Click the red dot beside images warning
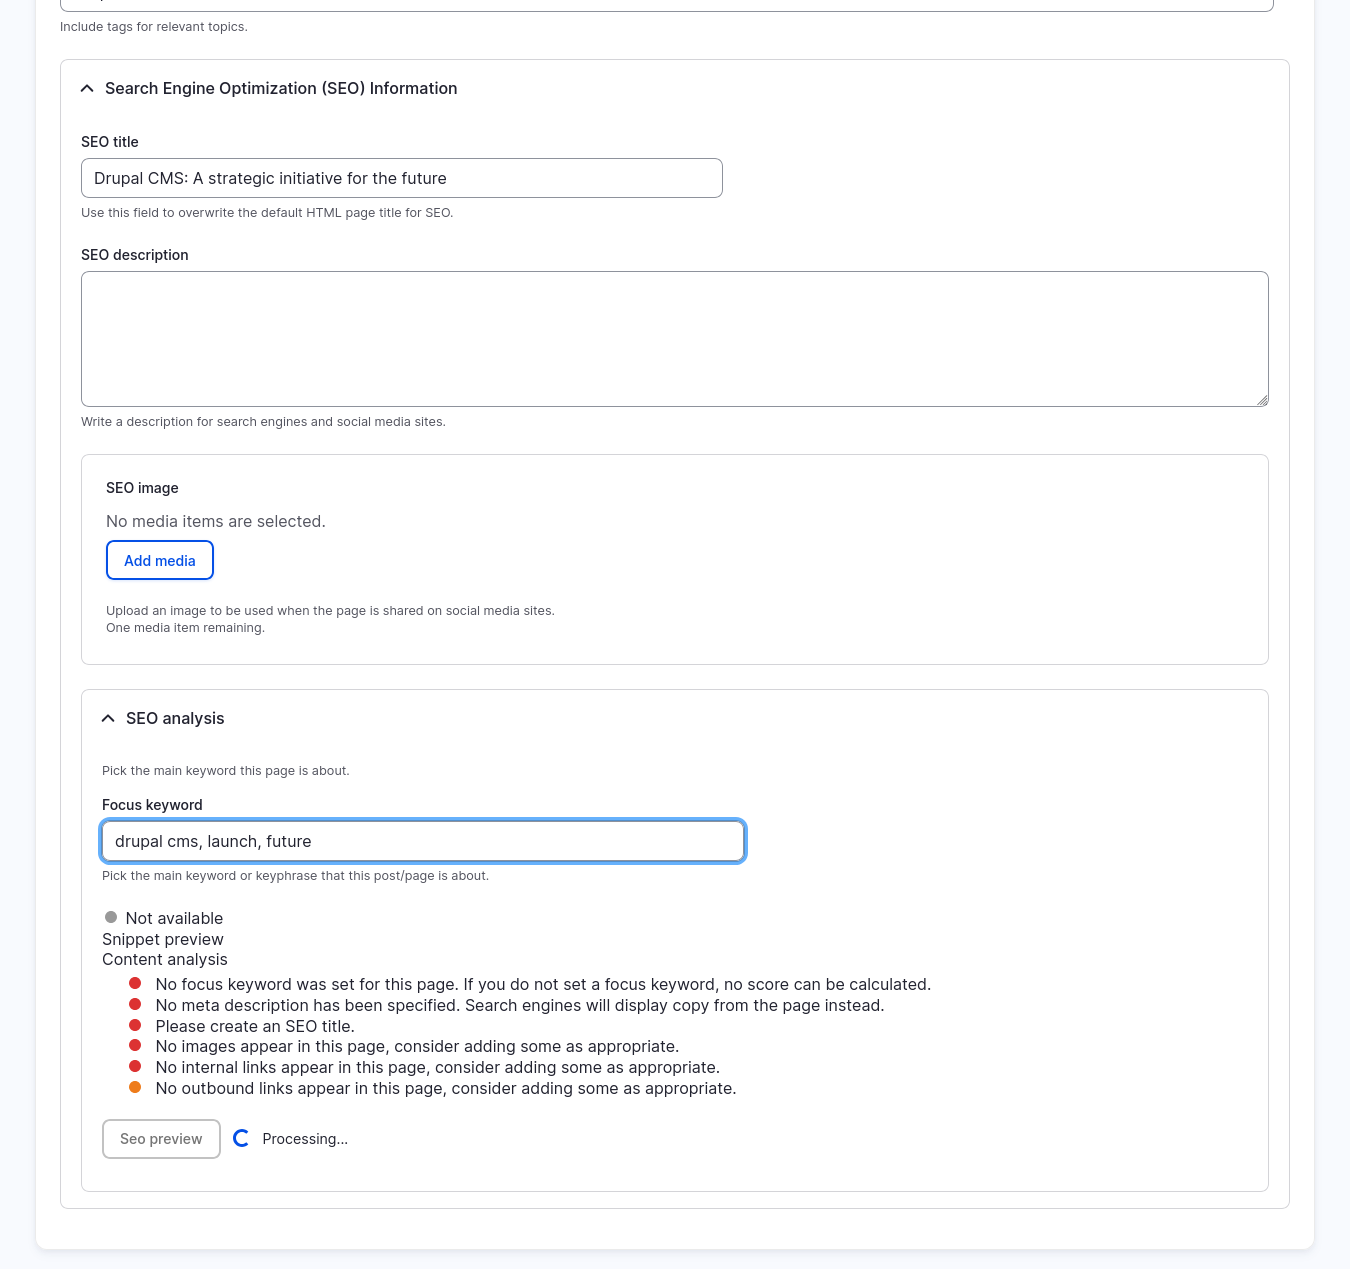1350x1269 pixels. click(135, 1045)
